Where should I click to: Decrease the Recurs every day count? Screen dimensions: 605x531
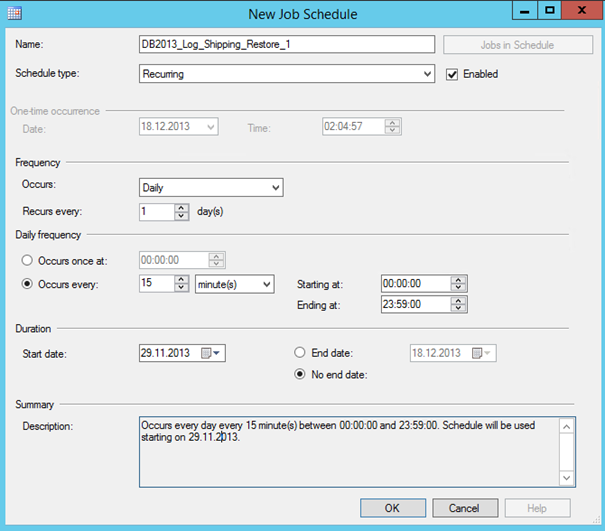[x=181, y=216]
